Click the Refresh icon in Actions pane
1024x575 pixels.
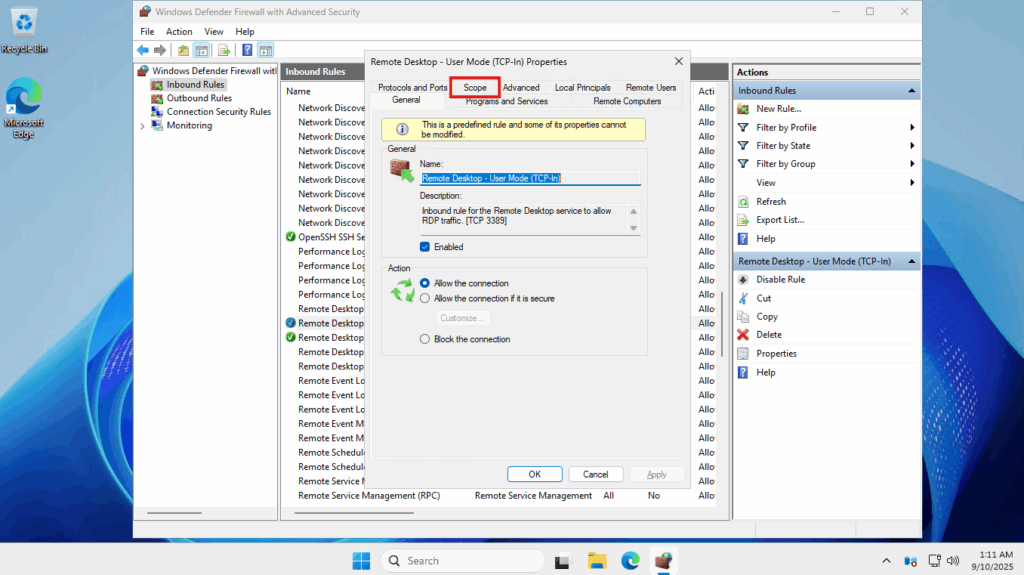(x=743, y=202)
